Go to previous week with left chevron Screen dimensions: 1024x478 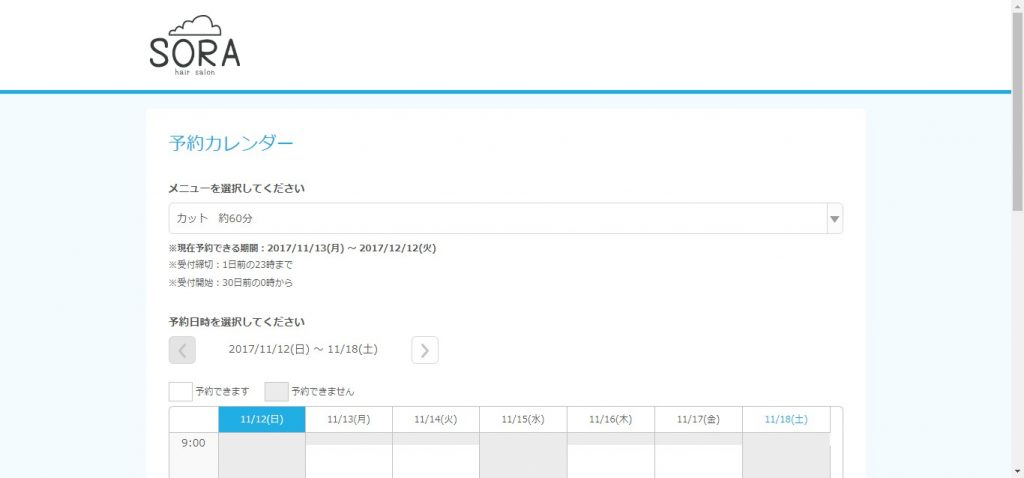[x=182, y=351]
